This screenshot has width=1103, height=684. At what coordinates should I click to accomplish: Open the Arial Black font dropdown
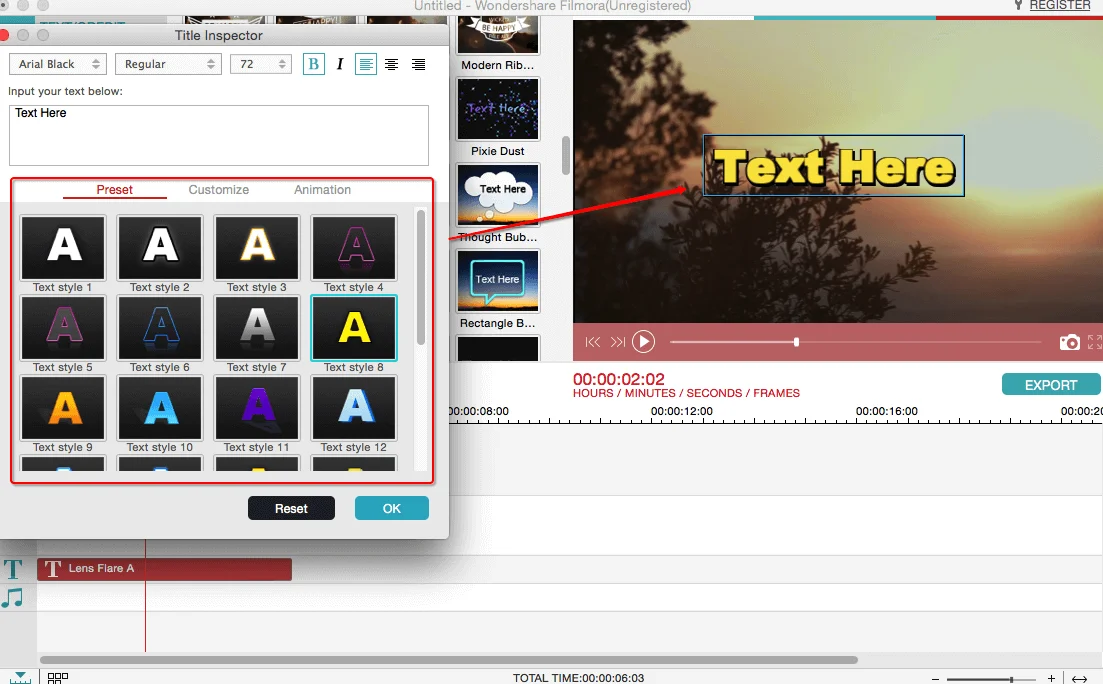(x=58, y=64)
